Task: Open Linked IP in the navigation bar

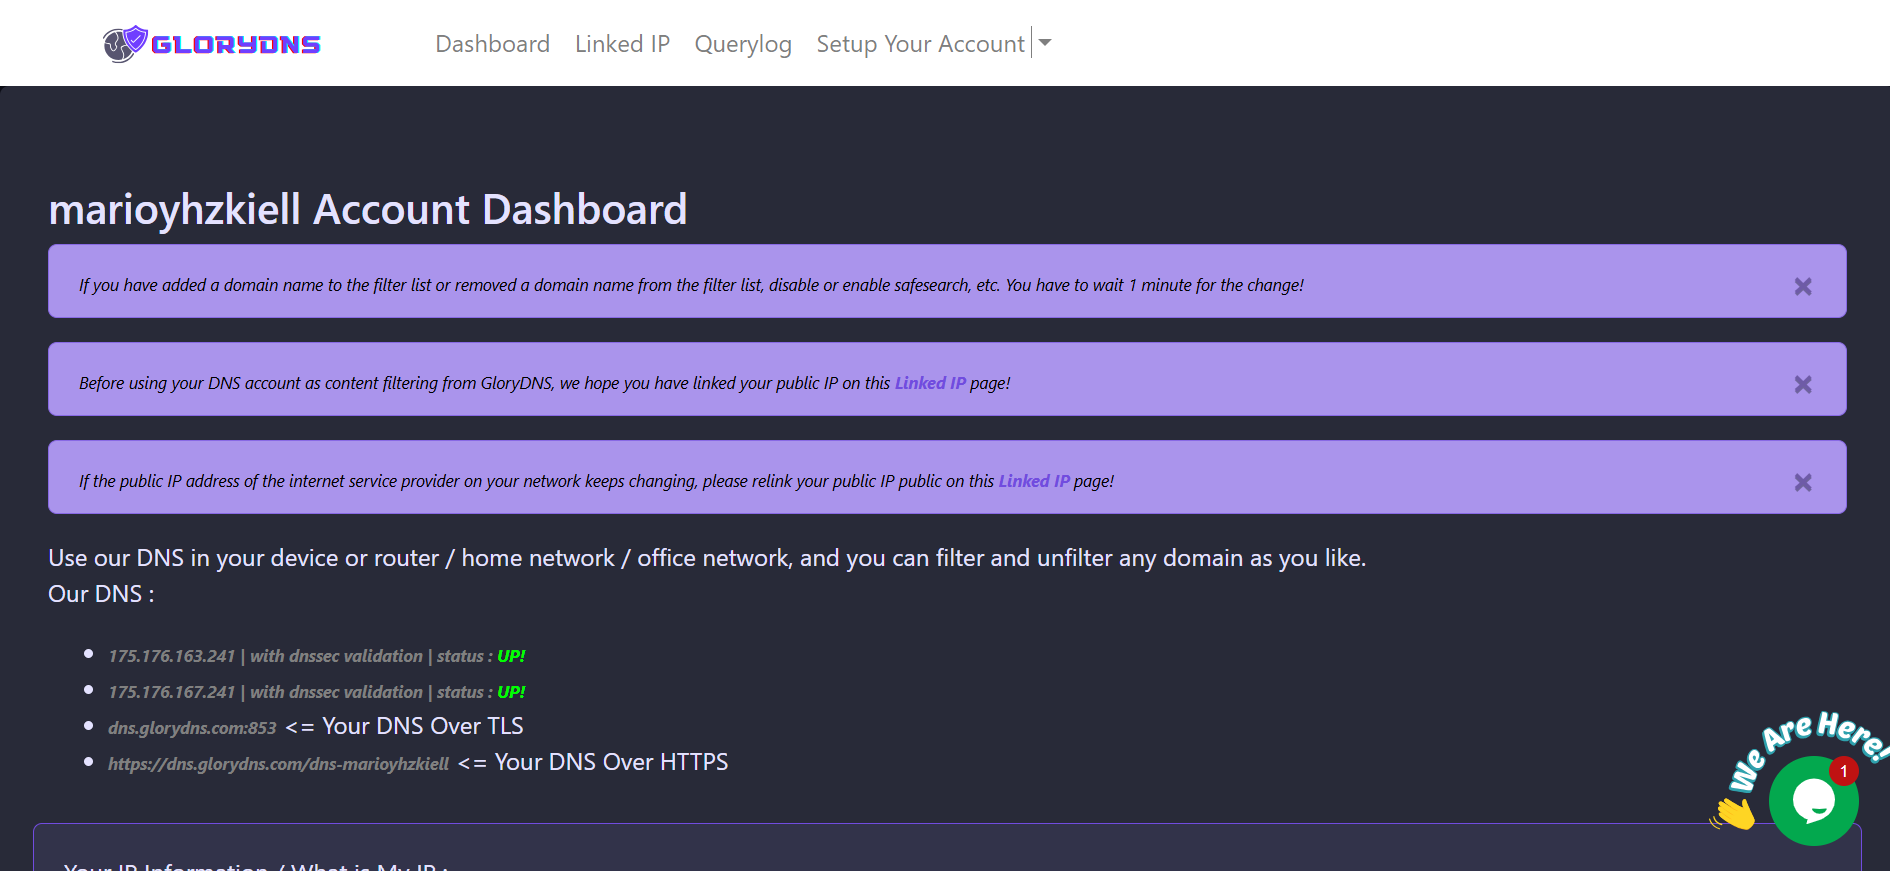Action: pos(622,44)
